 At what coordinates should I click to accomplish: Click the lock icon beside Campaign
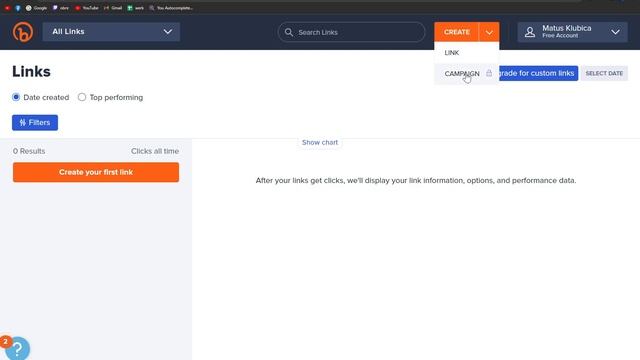click(x=489, y=73)
